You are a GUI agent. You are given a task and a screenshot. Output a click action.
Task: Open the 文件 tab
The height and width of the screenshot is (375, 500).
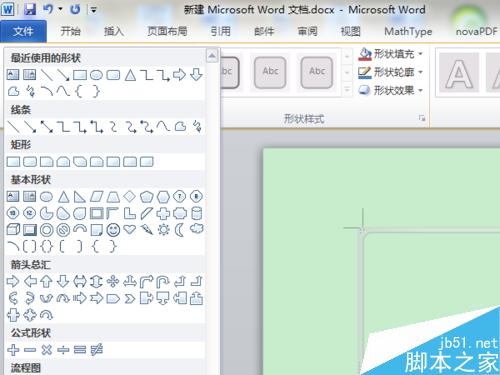[23, 31]
